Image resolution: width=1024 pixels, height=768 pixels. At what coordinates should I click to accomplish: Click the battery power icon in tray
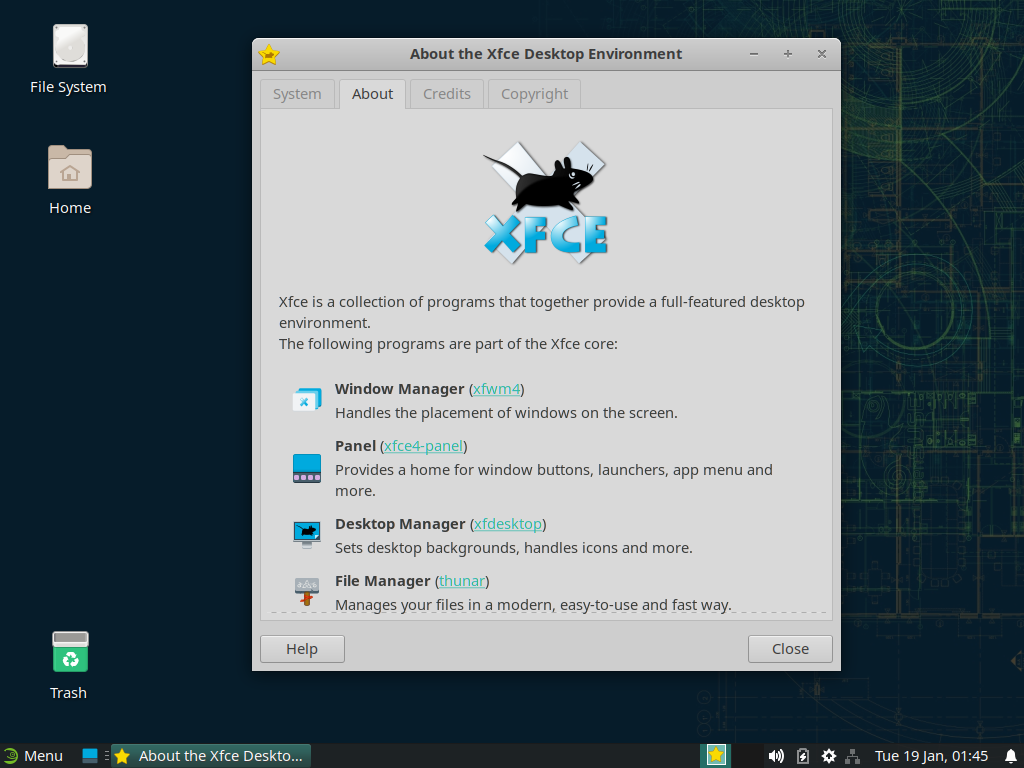[803, 756]
